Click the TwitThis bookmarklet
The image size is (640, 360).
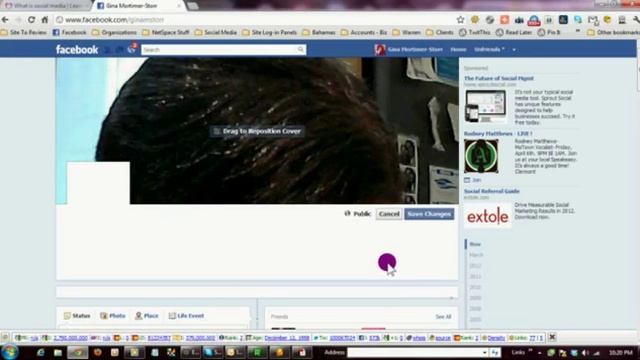(475, 32)
